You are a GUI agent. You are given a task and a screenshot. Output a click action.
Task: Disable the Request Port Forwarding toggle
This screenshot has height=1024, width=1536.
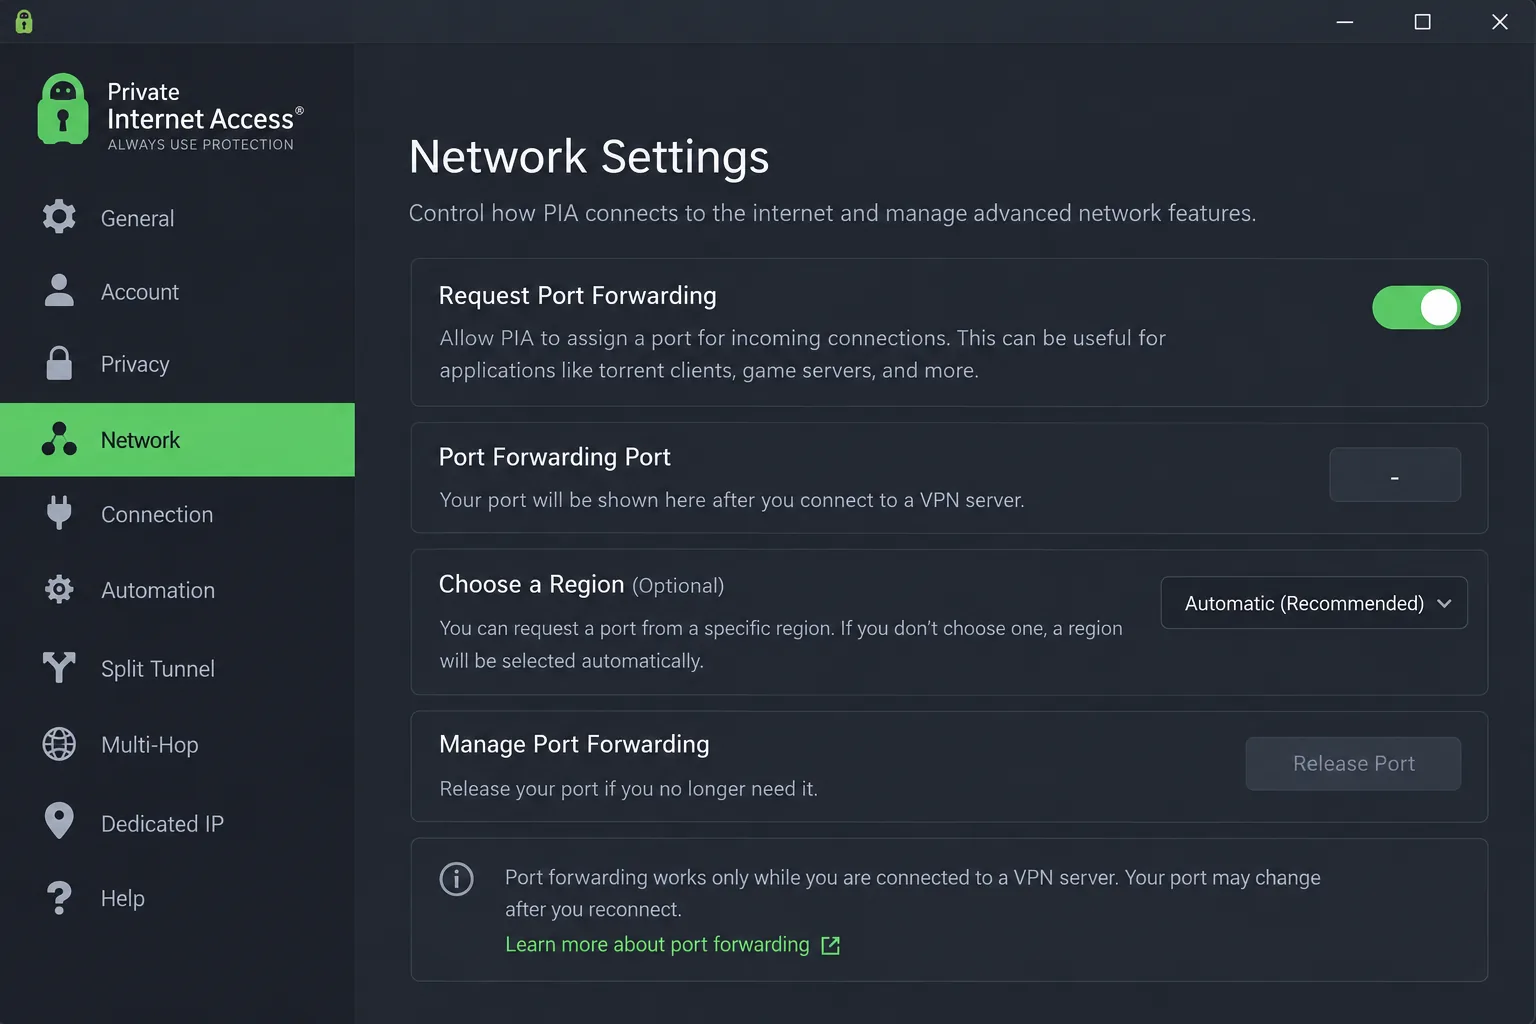1416,307
